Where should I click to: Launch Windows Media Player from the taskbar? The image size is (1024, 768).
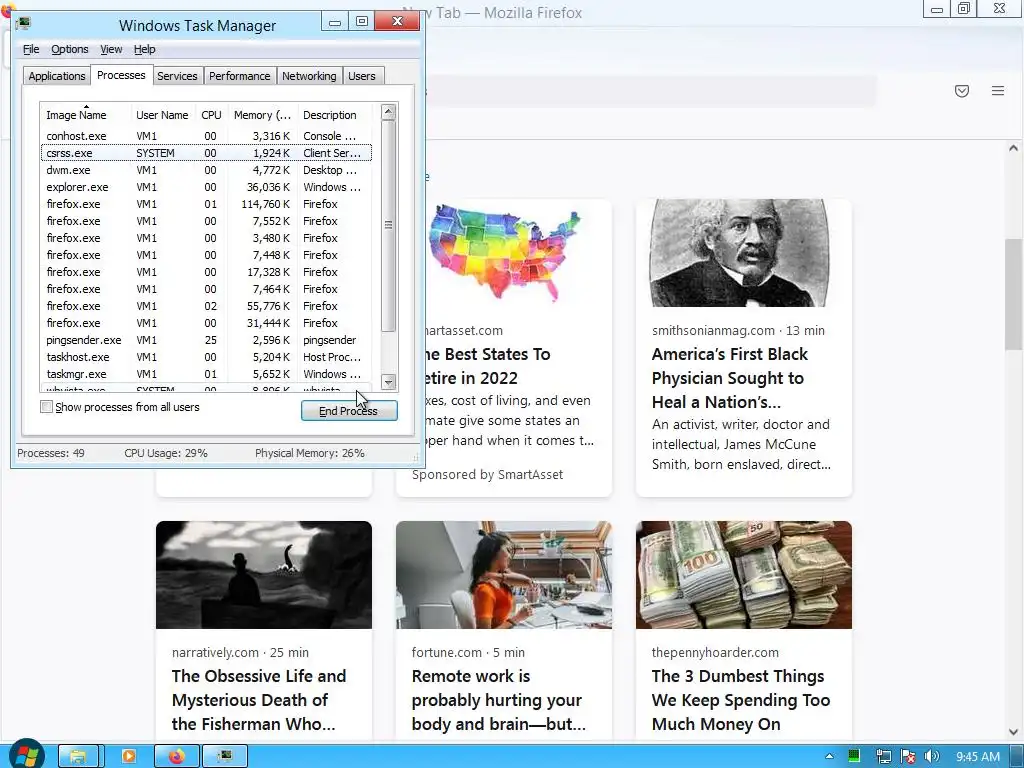129,756
